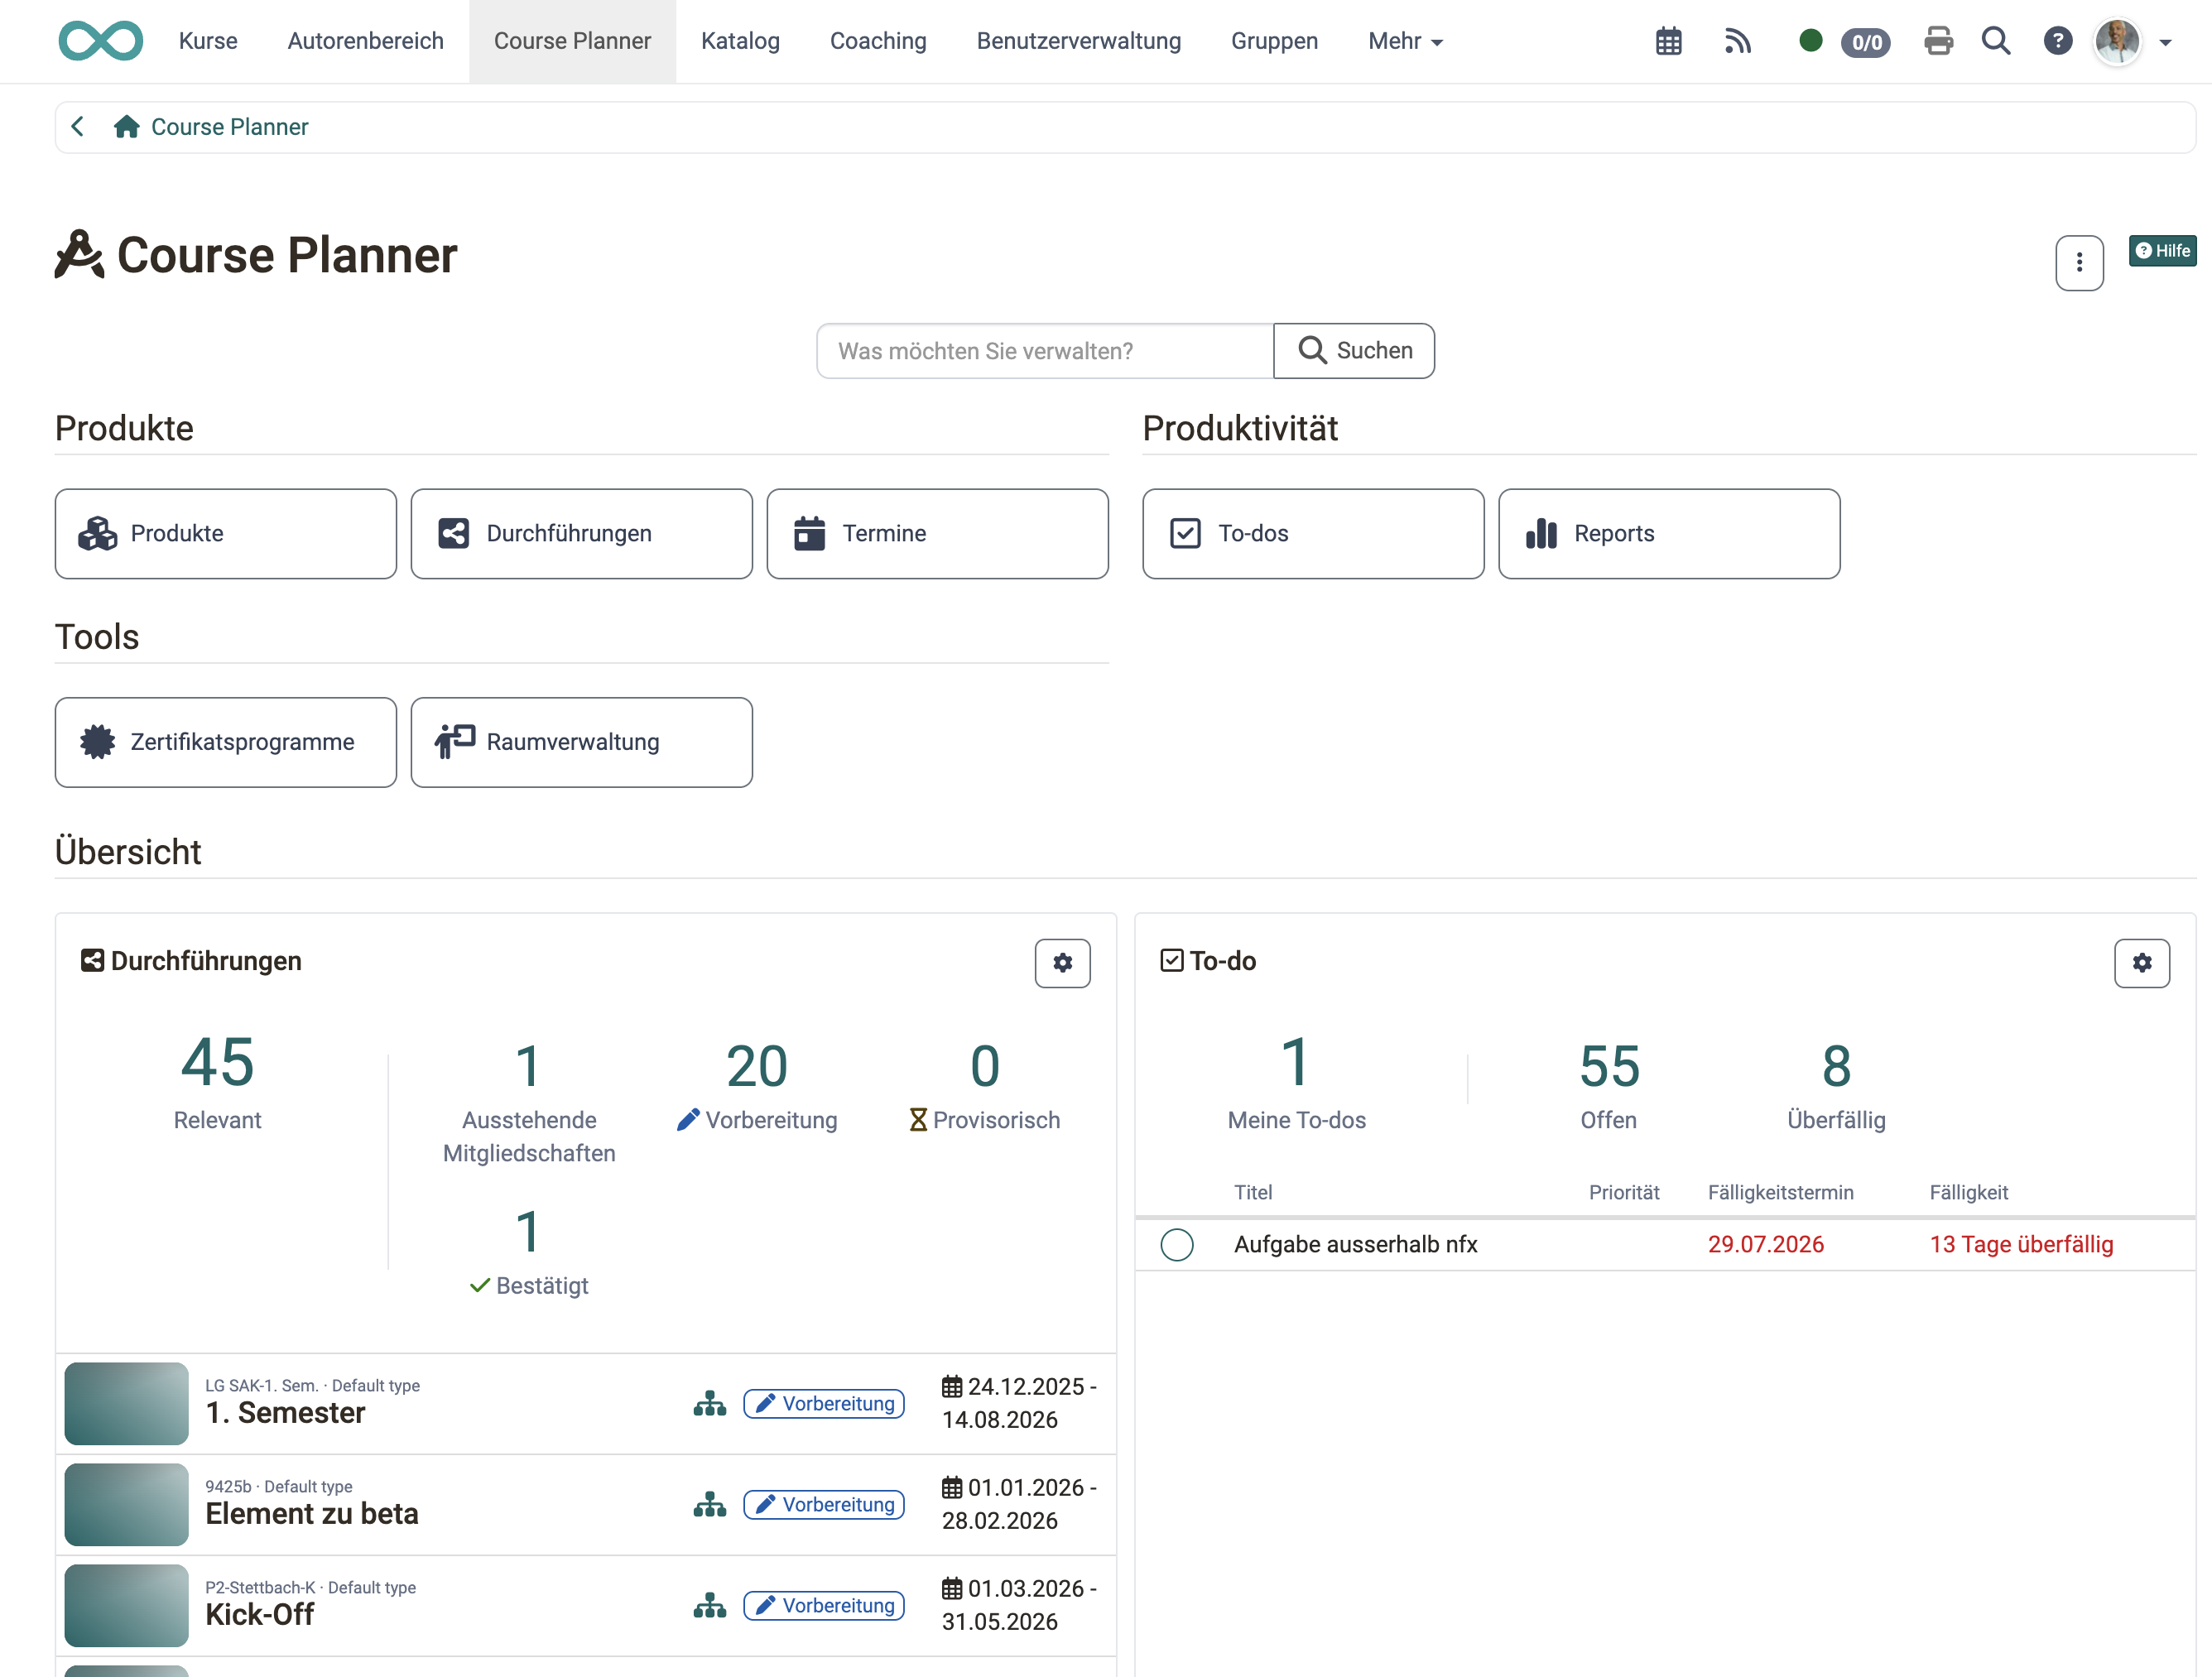Go back with breadcrumb arrow

click(x=77, y=126)
